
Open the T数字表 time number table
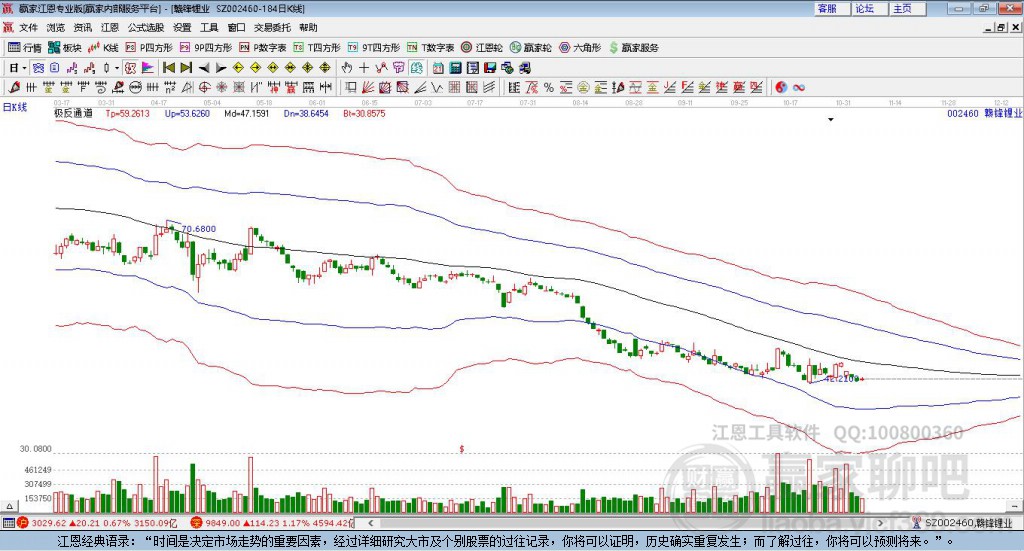[x=430, y=48]
